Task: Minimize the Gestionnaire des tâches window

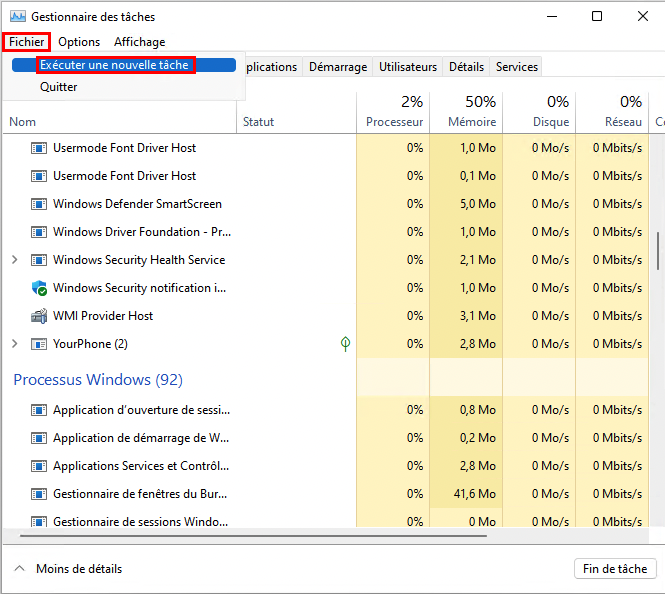Action: click(x=552, y=17)
